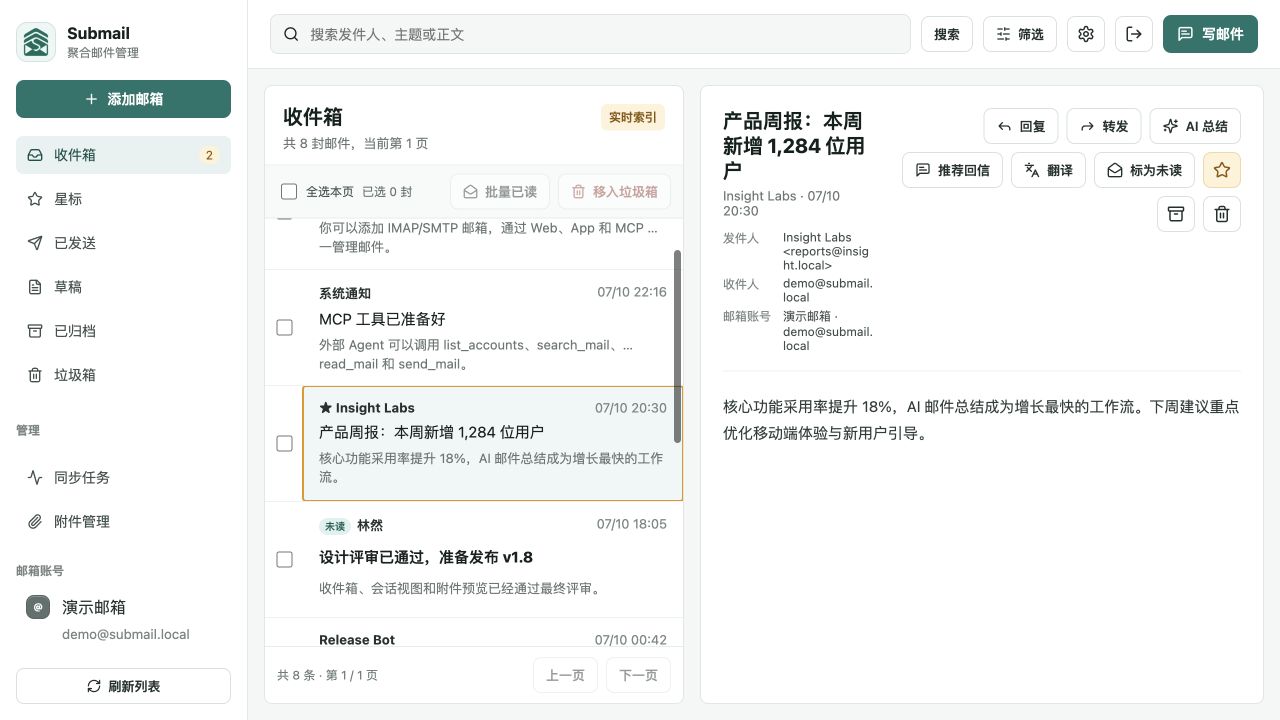Screen dimensions: 1280x720
Task: Click the demo@submail.local sidebar address
Action: click(x=126, y=634)
